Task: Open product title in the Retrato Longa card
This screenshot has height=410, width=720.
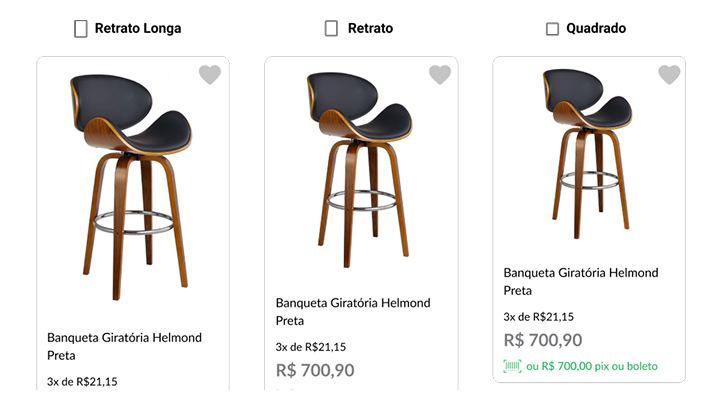Action: click(x=123, y=346)
